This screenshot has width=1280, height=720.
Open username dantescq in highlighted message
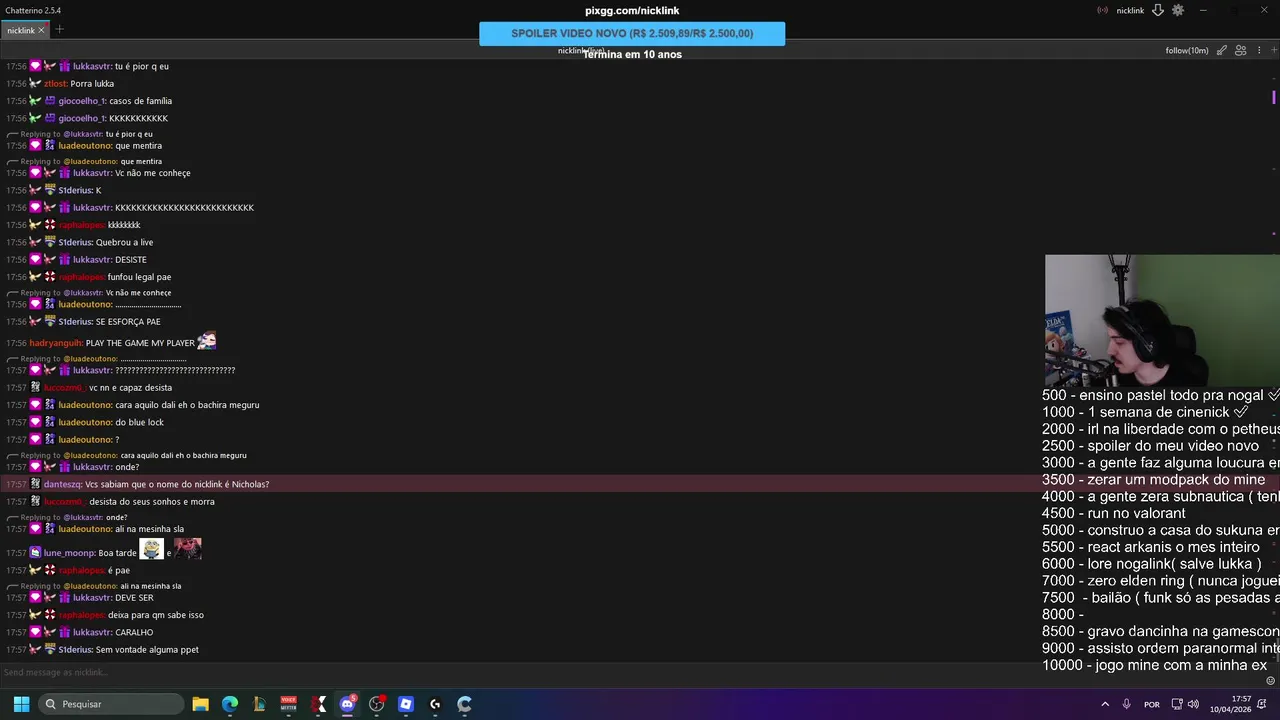click(62, 484)
